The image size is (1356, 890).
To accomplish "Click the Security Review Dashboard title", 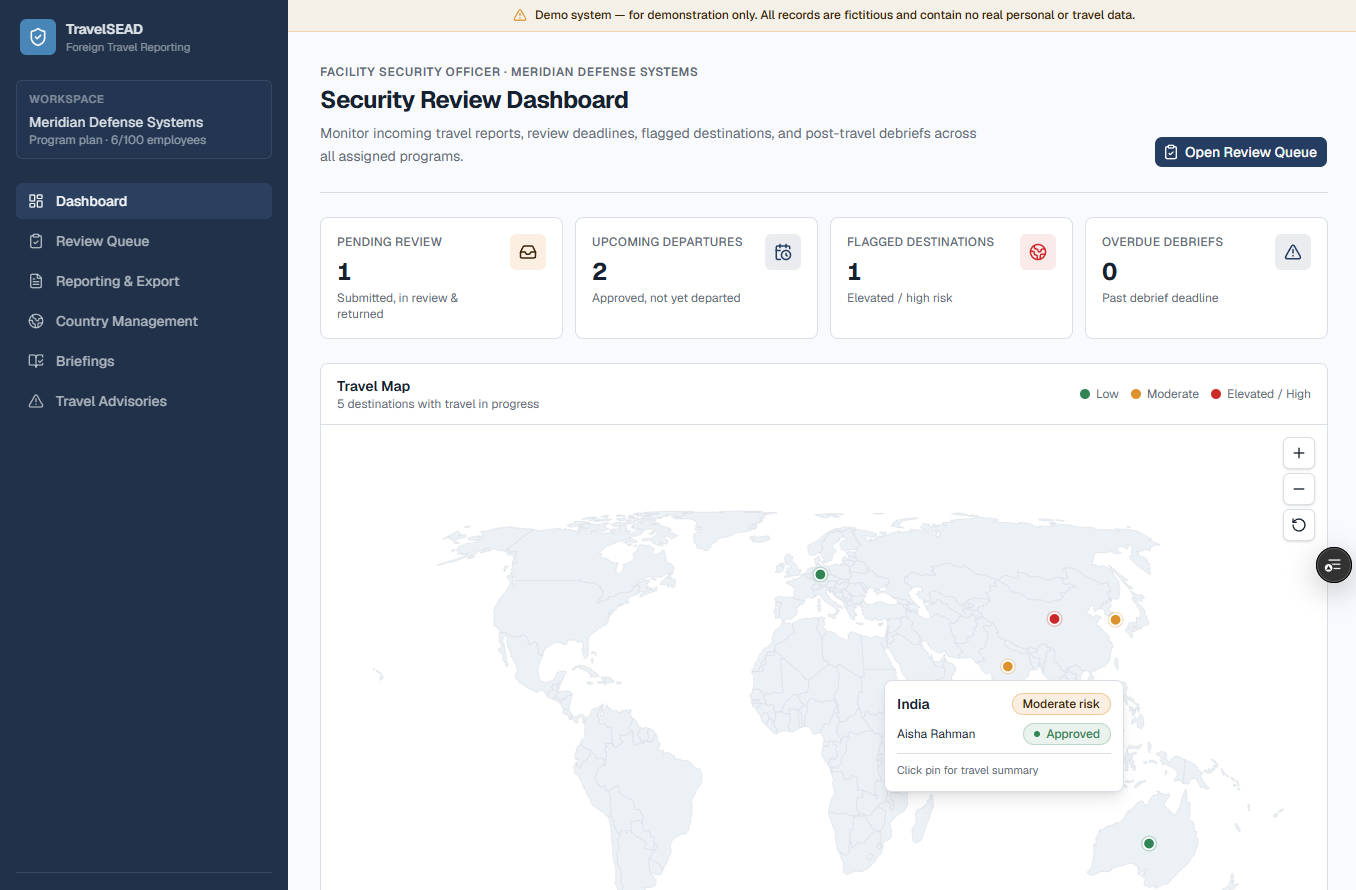I will point(474,100).
